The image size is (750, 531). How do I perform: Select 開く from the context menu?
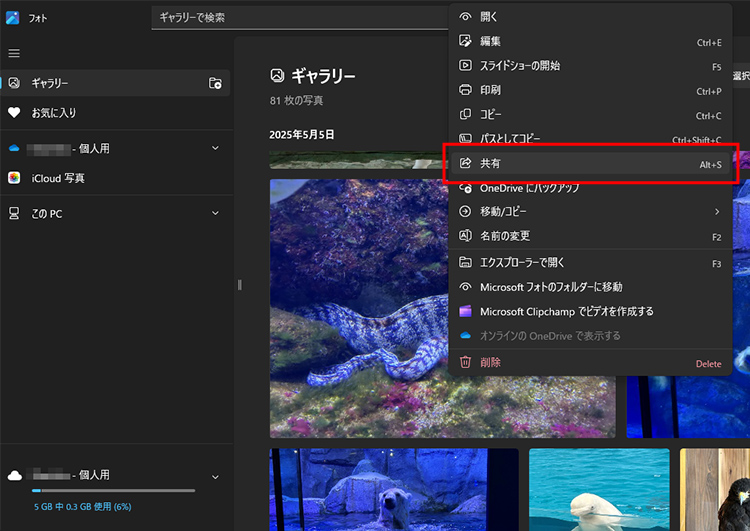click(x=490, y=17)
